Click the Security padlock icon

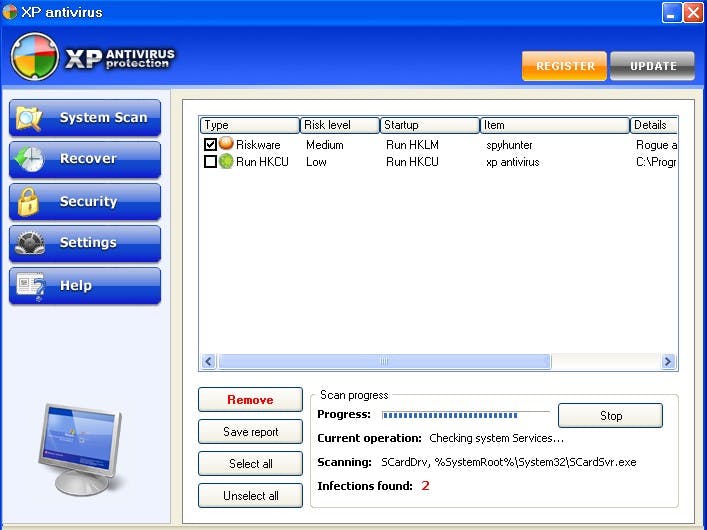[x=28, y=202]
